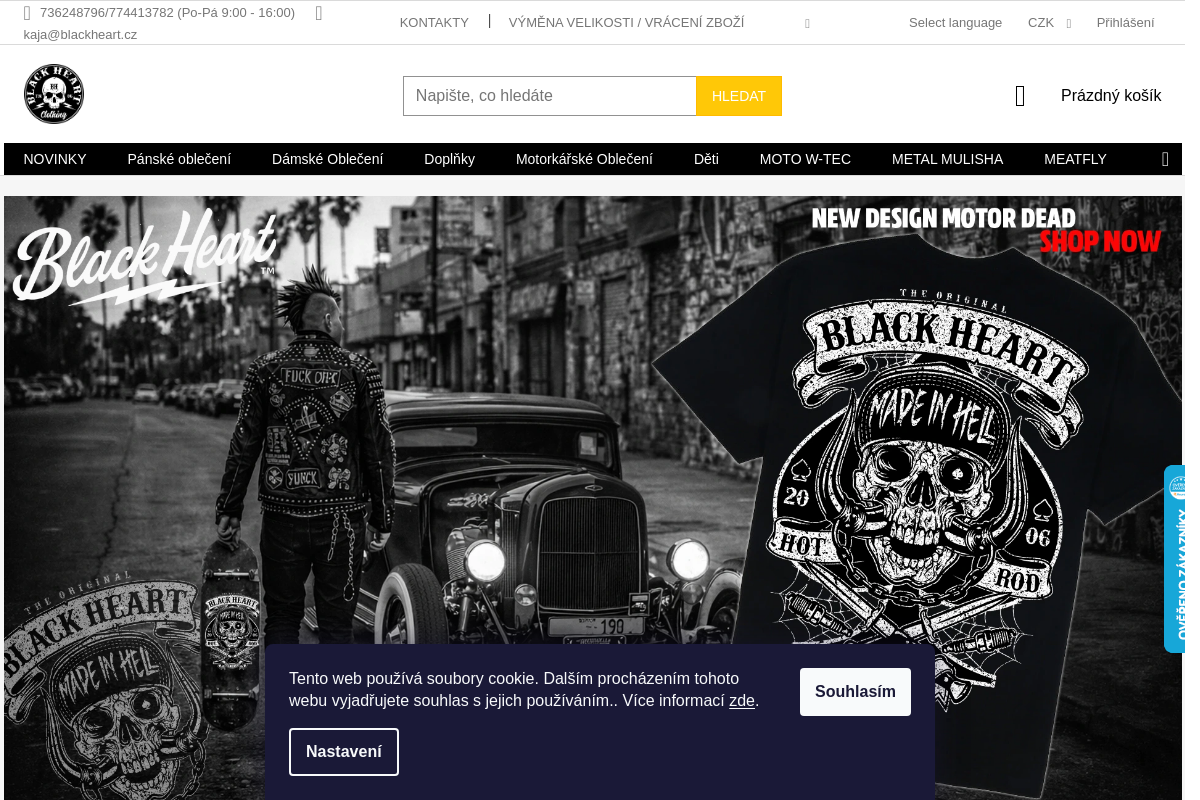
Task: Open the Děti category
Action: coord(706,159)
